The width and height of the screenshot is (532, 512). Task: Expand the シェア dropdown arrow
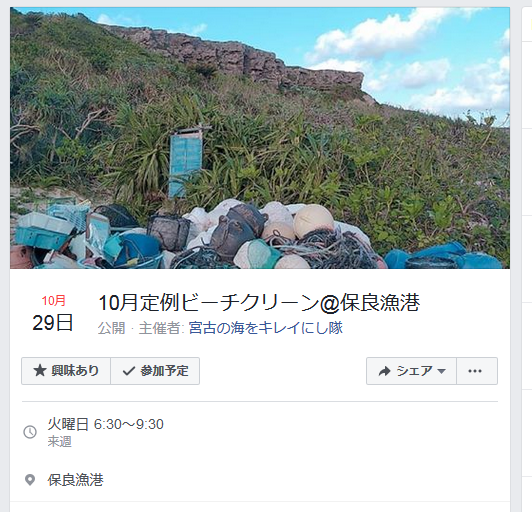point(441,371)
